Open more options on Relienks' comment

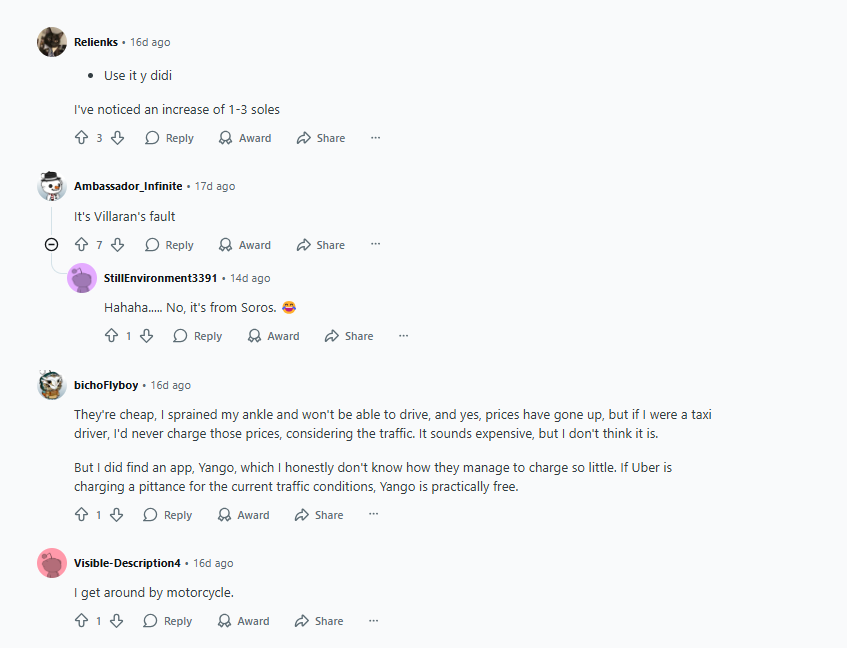click(375, 138)
